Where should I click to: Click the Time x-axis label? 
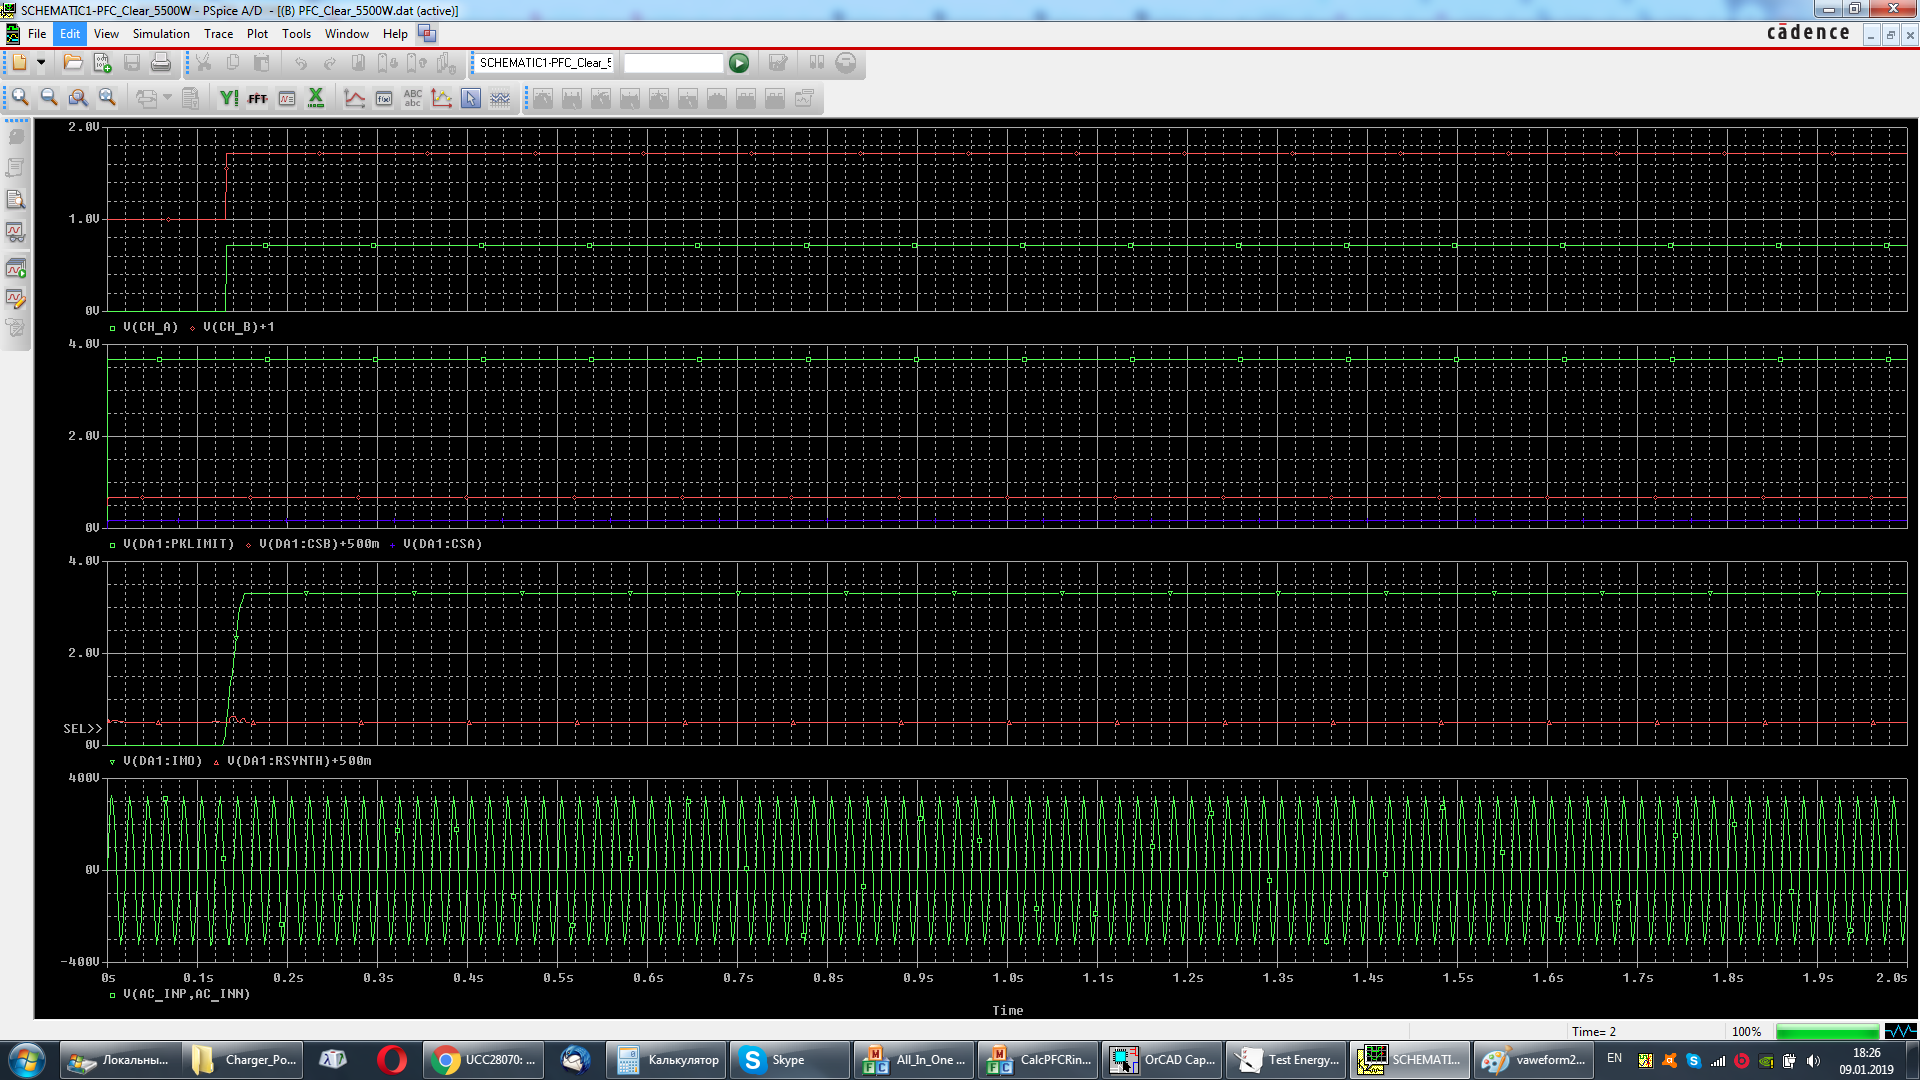[1007, 1011]
